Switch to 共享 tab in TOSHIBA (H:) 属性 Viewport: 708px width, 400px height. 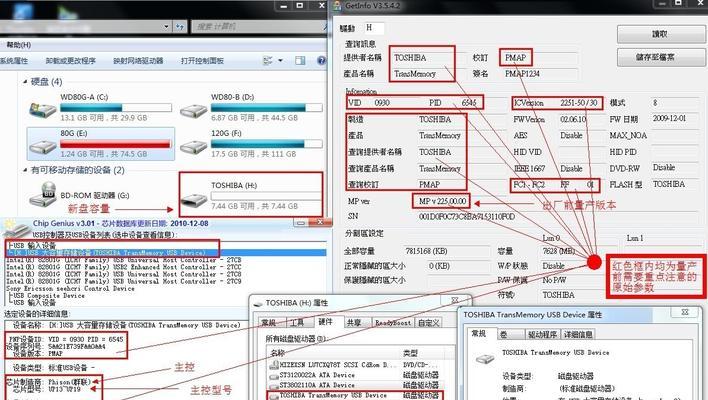(x=354, y=322)
